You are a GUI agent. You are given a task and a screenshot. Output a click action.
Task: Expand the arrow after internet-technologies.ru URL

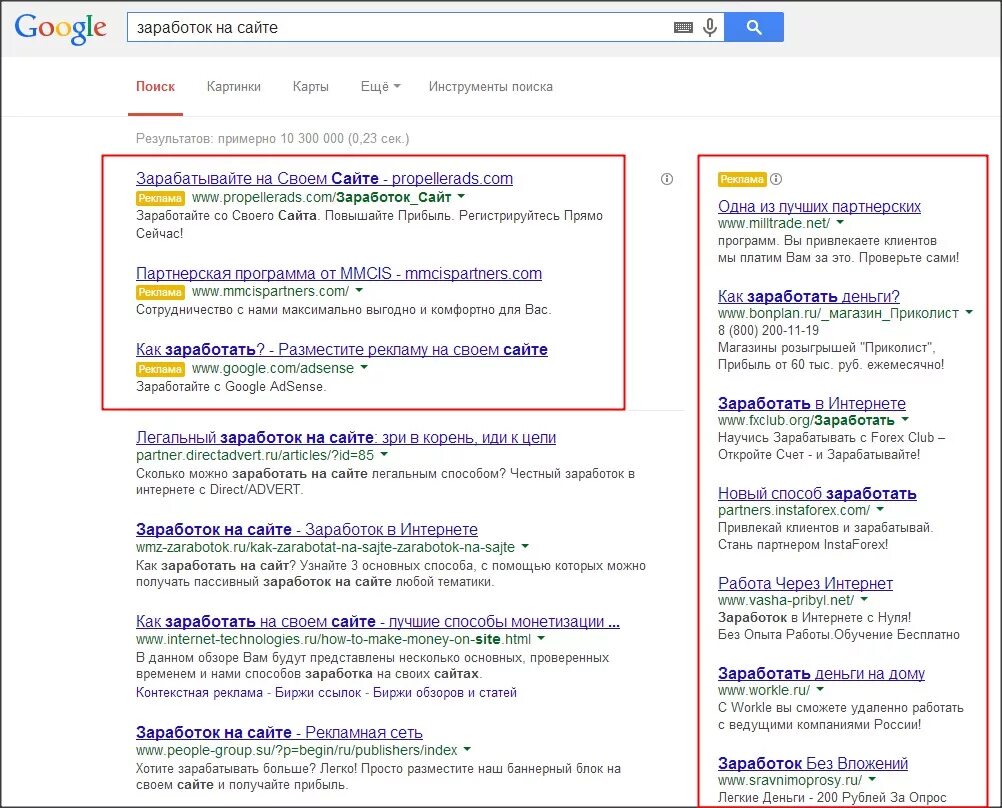pyautogui.click(x=541, y=639)
